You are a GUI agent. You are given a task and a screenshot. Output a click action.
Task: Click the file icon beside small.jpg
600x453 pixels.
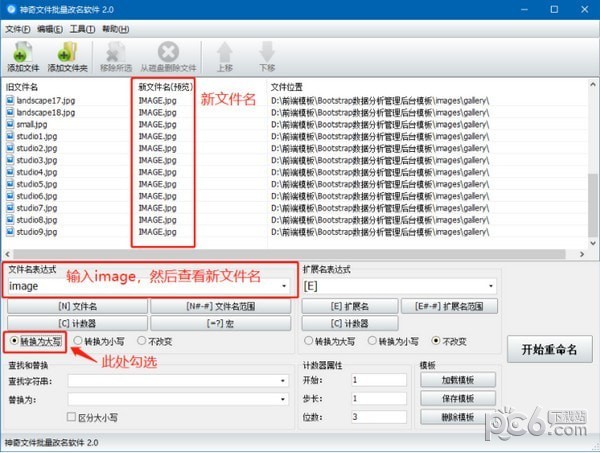[10, 124]
